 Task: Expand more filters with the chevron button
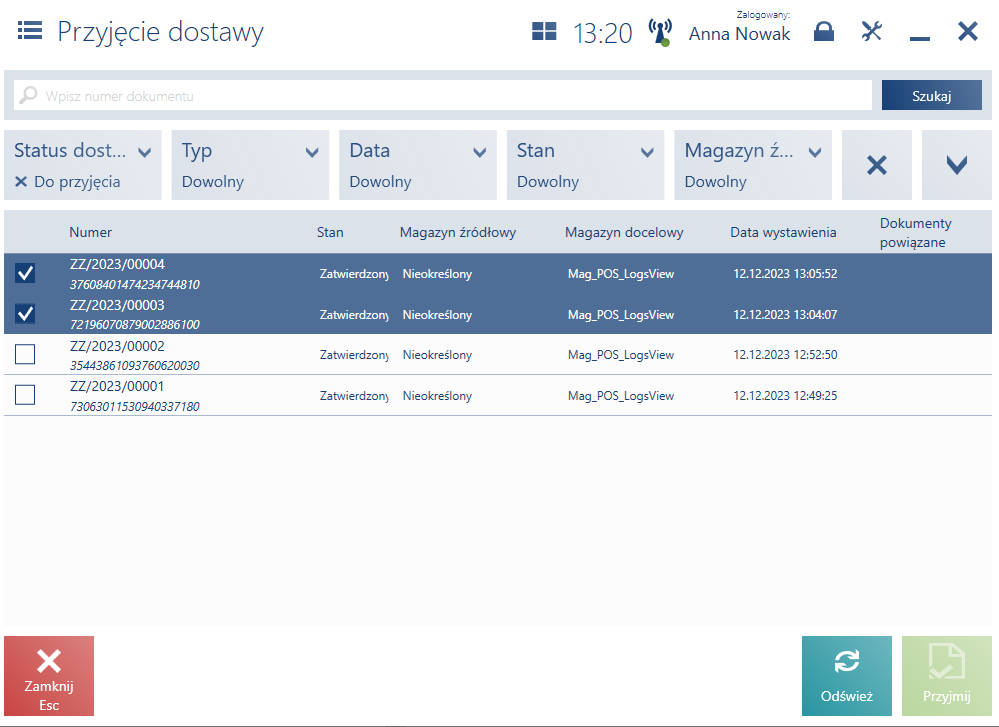[956, 165]
